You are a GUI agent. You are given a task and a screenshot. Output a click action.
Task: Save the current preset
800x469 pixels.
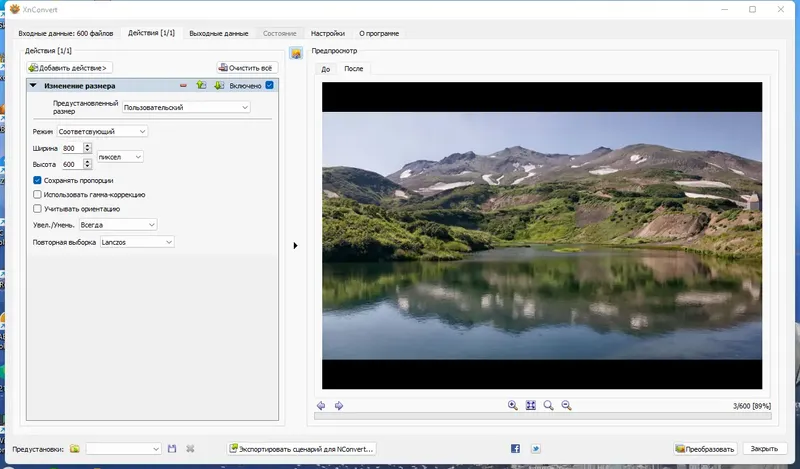pos(172,449)
